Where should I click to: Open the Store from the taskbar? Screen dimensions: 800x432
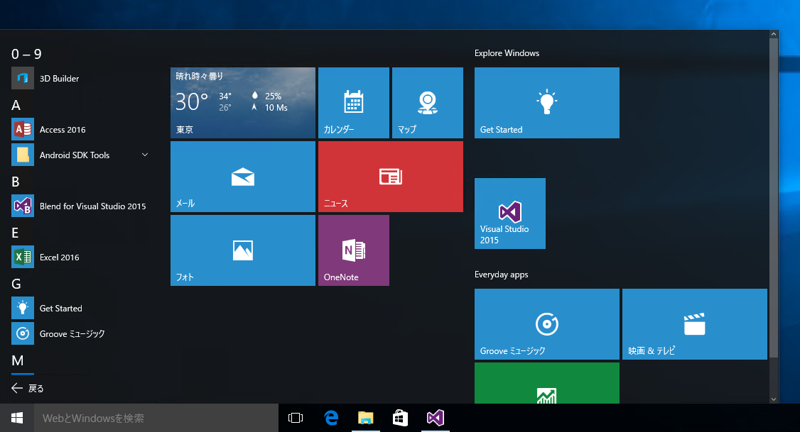[401, 418]
